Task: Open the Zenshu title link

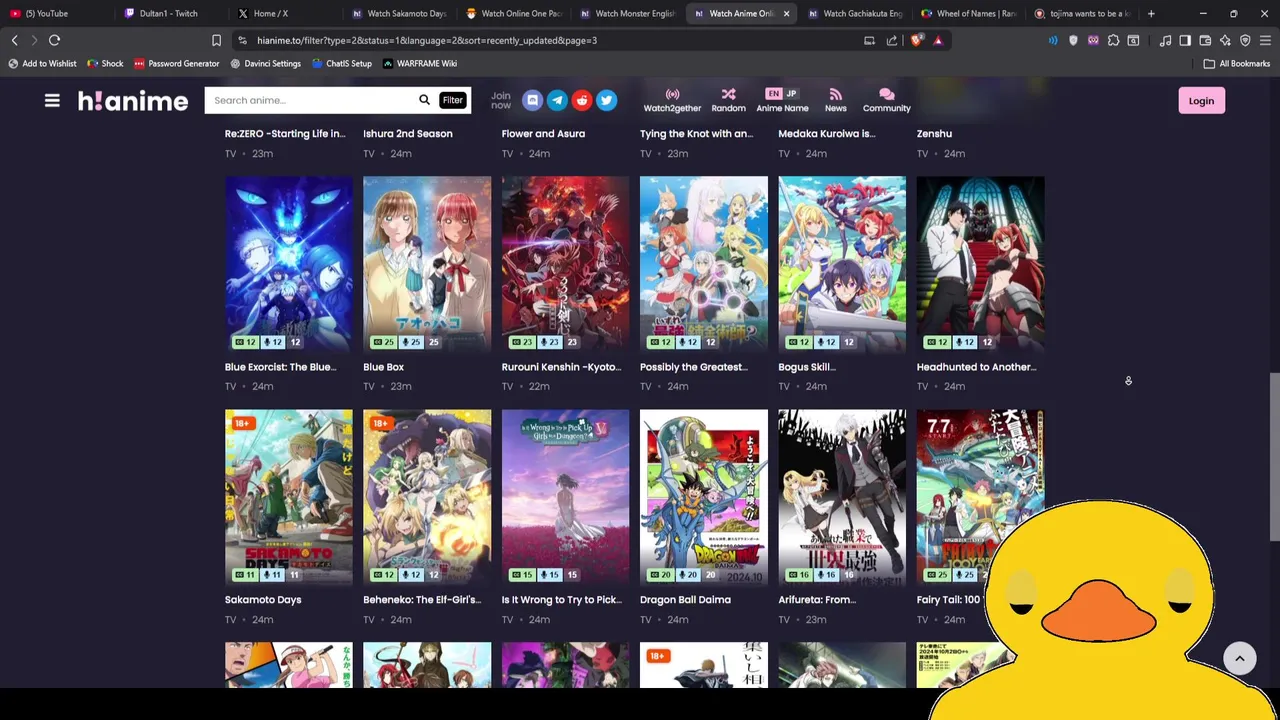Action: (934, 134)
